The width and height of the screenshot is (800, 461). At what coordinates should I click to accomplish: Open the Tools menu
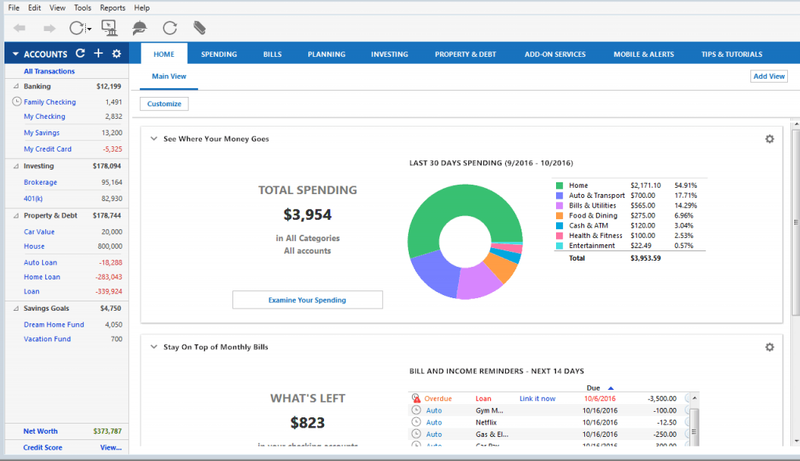point(82,8)
